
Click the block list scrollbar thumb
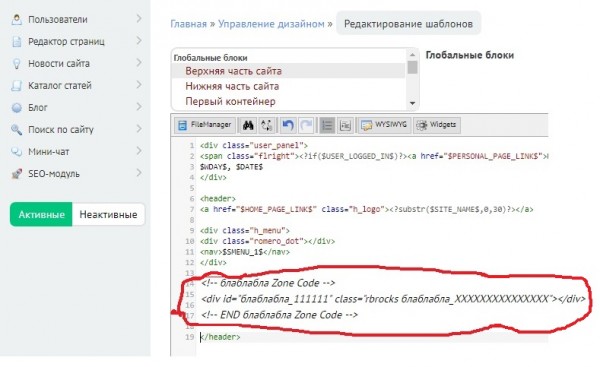(x=412, y=67)
